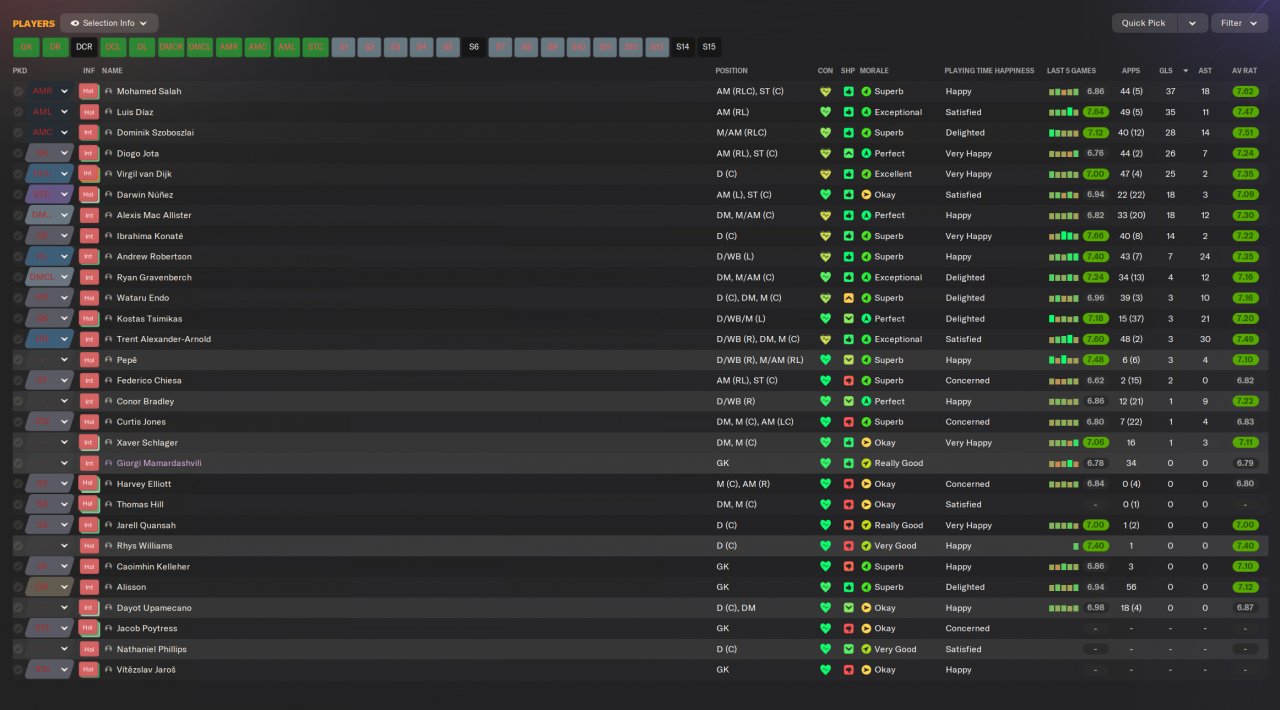Toggle the picked checkmark for Caoimhin Kelleher

(x=18, y=566)
